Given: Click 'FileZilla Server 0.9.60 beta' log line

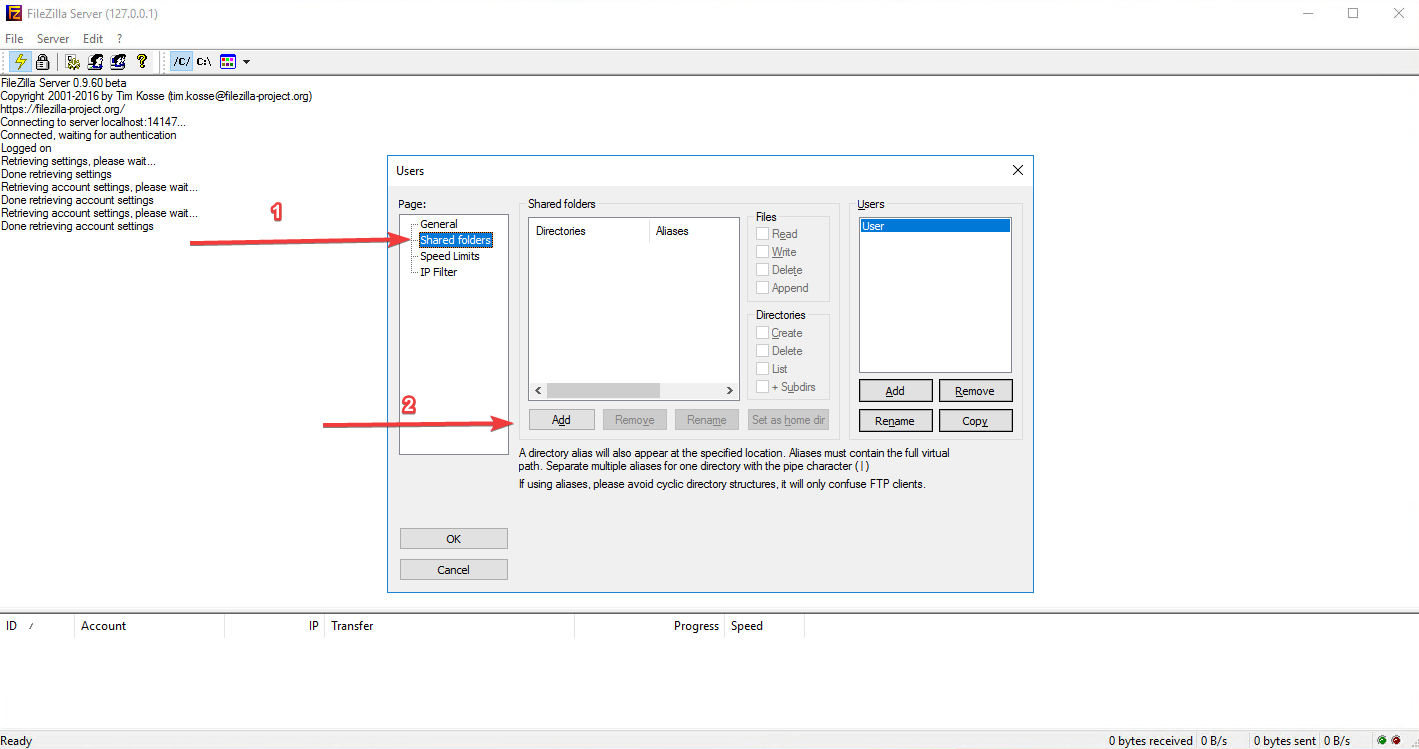Looking at the screenshot, I should click(64, 83).
